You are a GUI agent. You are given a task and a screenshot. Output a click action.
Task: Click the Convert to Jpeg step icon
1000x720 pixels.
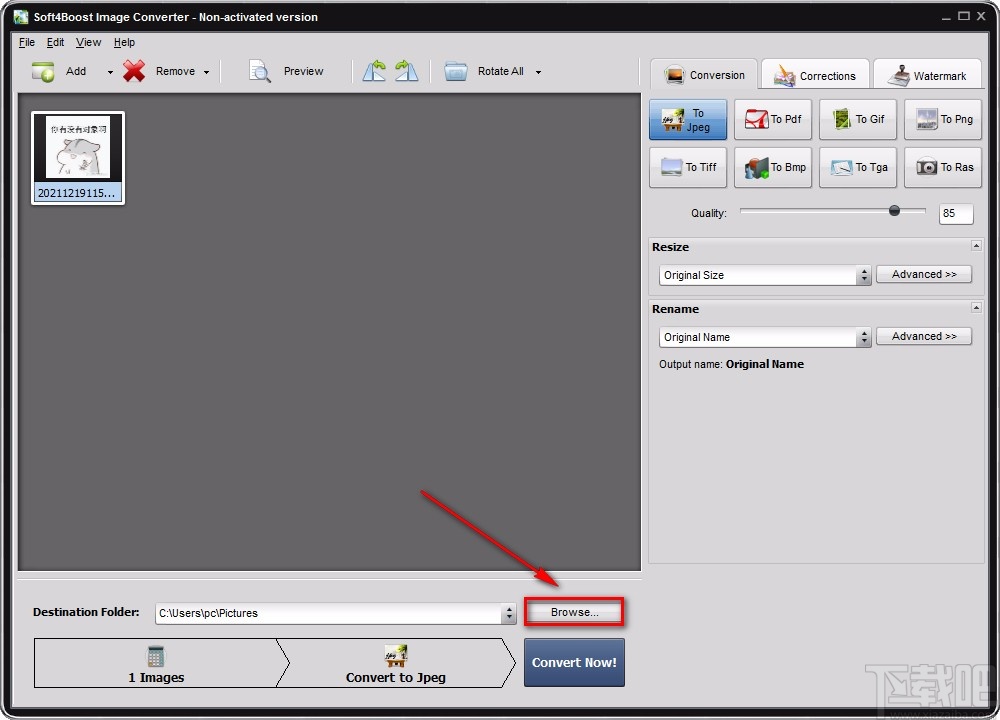(x=395, y=656)
